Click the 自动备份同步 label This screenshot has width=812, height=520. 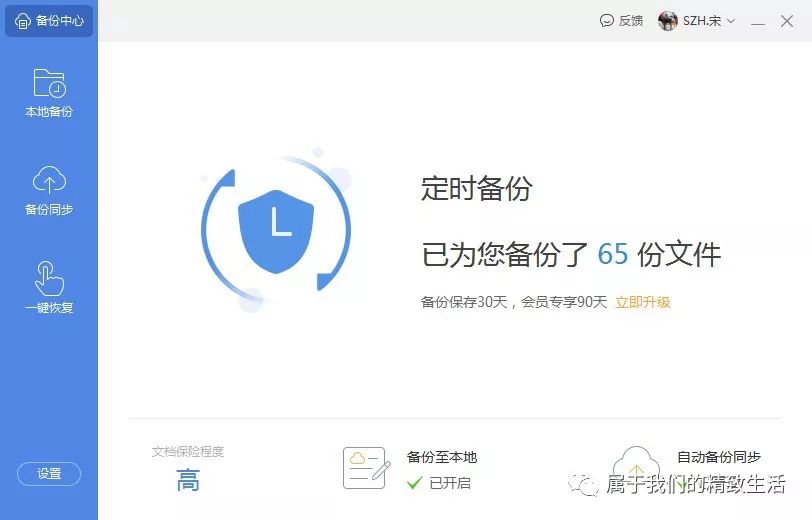(x=719, y=457)
